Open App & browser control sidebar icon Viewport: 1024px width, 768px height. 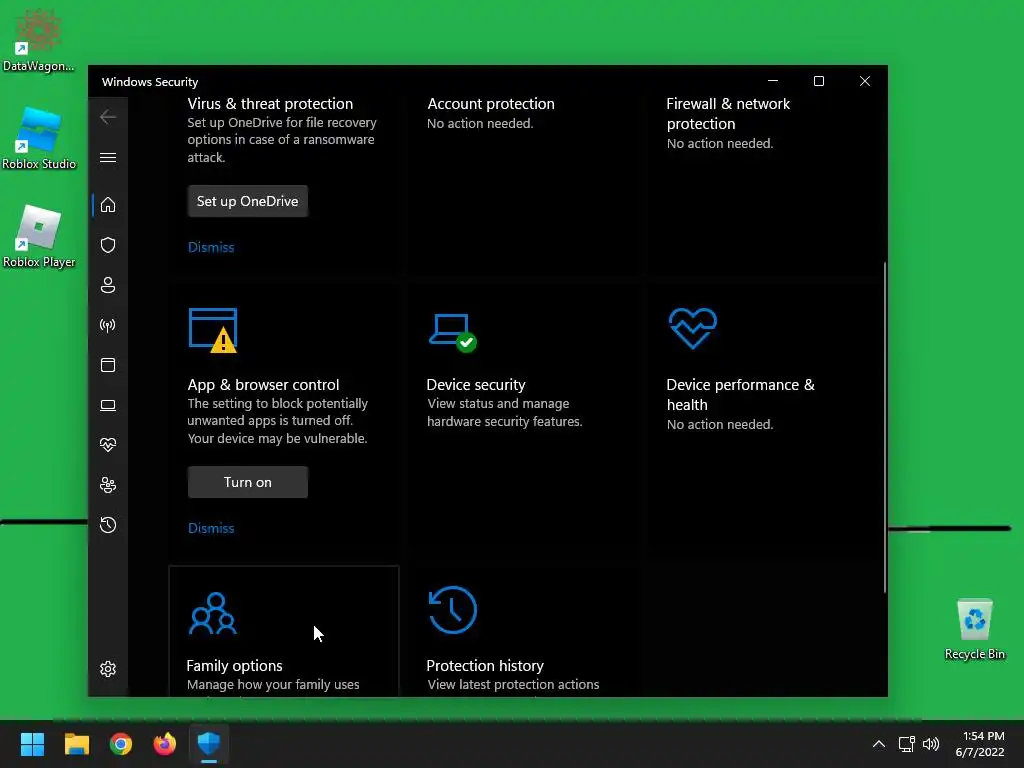[x=108, y=365]
